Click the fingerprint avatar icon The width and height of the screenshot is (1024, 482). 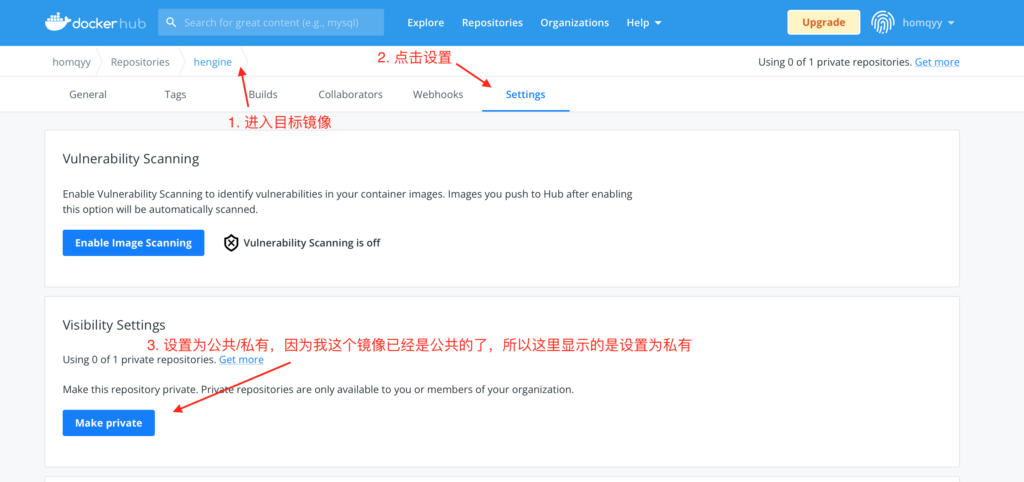(883, 23)
